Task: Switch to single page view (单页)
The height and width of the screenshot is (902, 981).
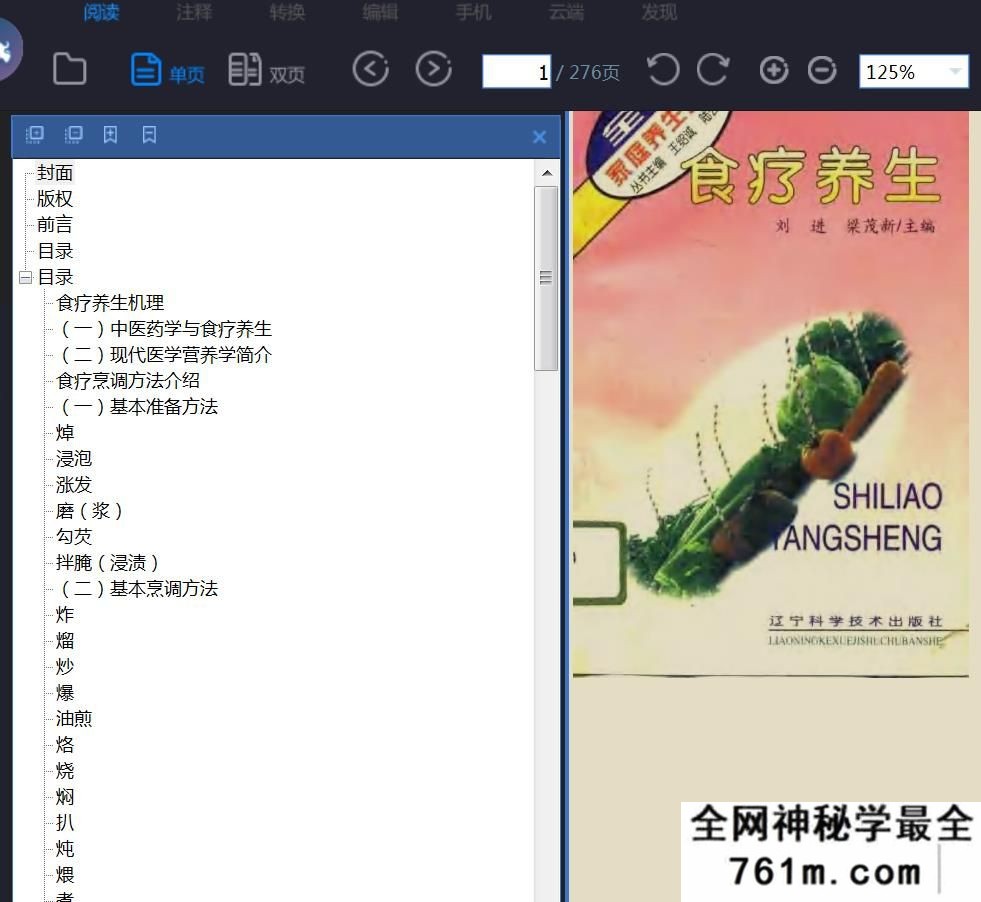Action: click(x=168, y=69)
